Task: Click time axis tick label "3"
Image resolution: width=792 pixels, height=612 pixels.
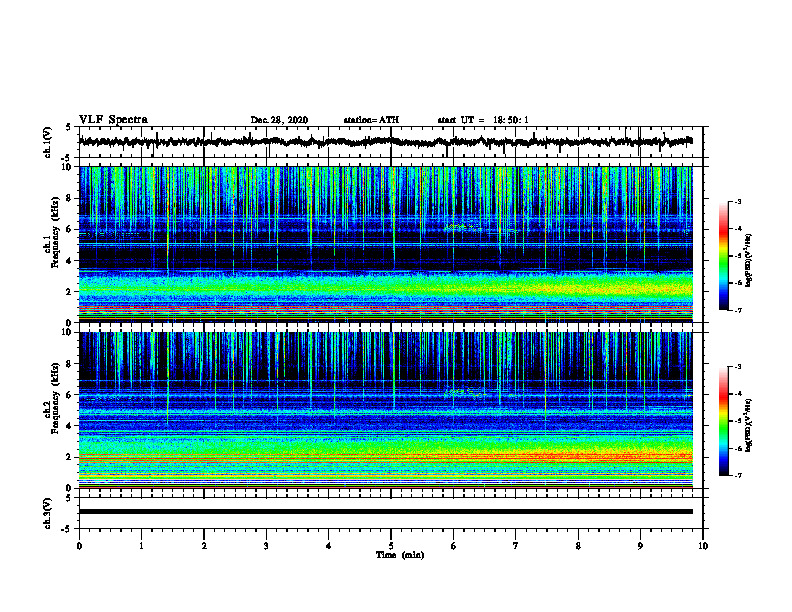Action: coord(266,546)
